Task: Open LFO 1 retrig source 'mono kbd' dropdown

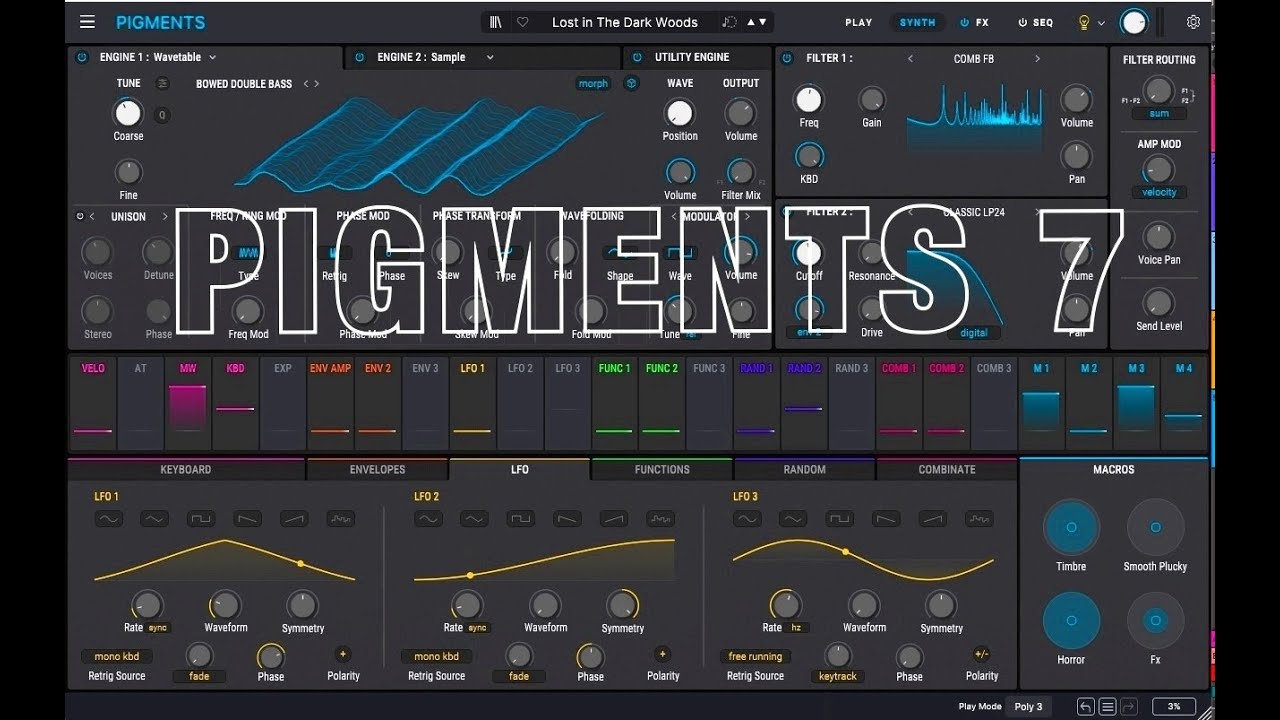Action: point(117,657)
